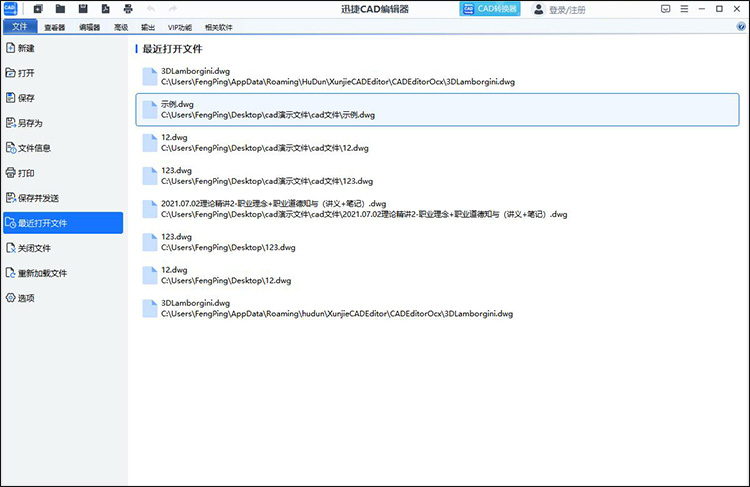The width and height of the screenshot is (750, 487).
Task: Open the hamburger main menu icon
Action: coord(684,9)
